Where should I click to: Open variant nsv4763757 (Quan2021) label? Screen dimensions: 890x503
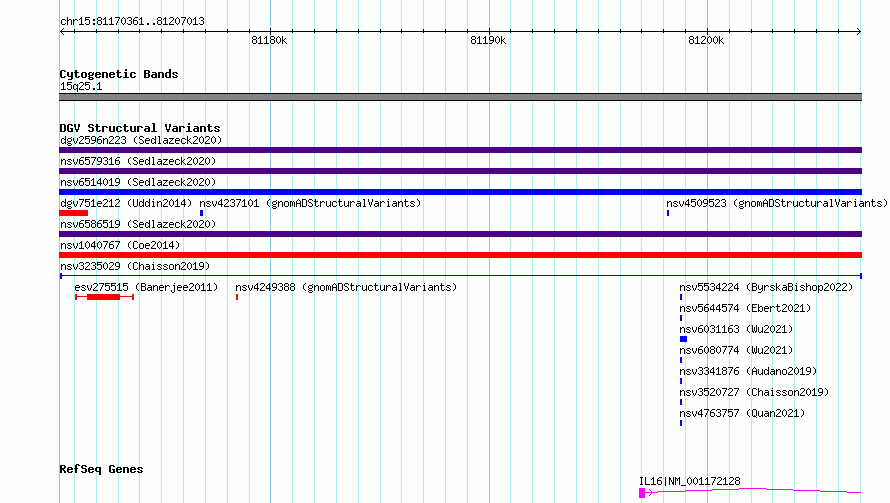(742, 413)
